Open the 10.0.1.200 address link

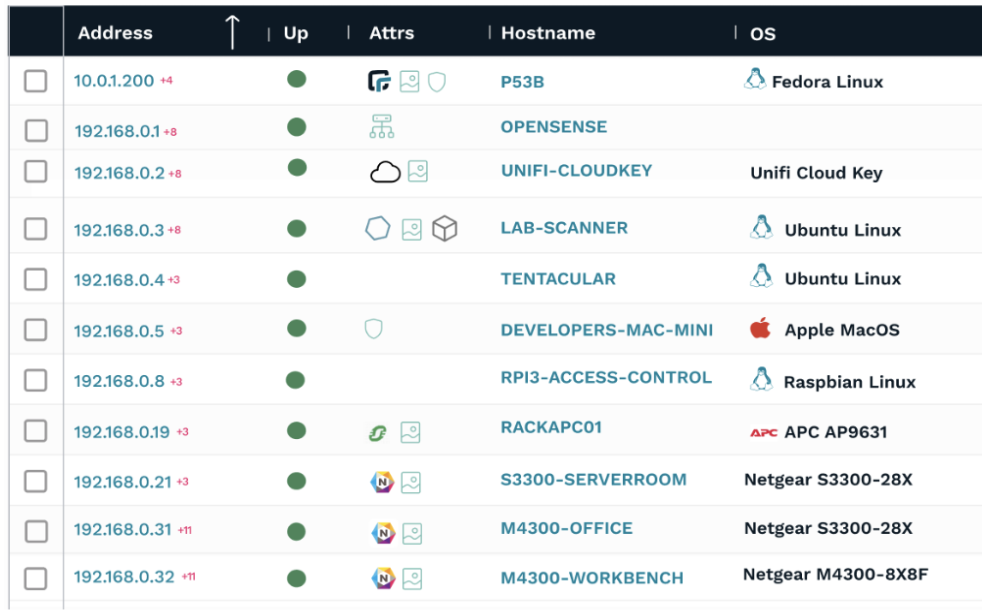click(114, 81)
